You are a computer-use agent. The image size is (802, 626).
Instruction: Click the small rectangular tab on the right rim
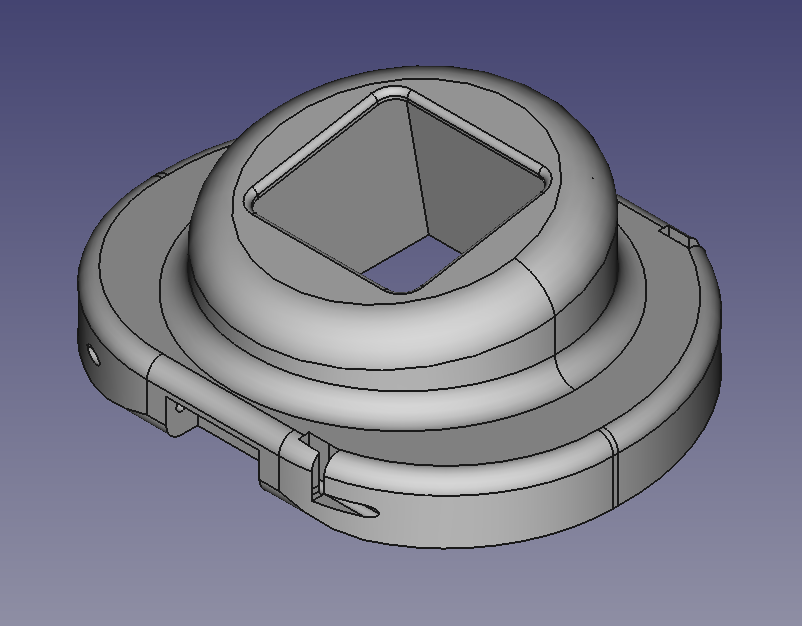point(679,237)
